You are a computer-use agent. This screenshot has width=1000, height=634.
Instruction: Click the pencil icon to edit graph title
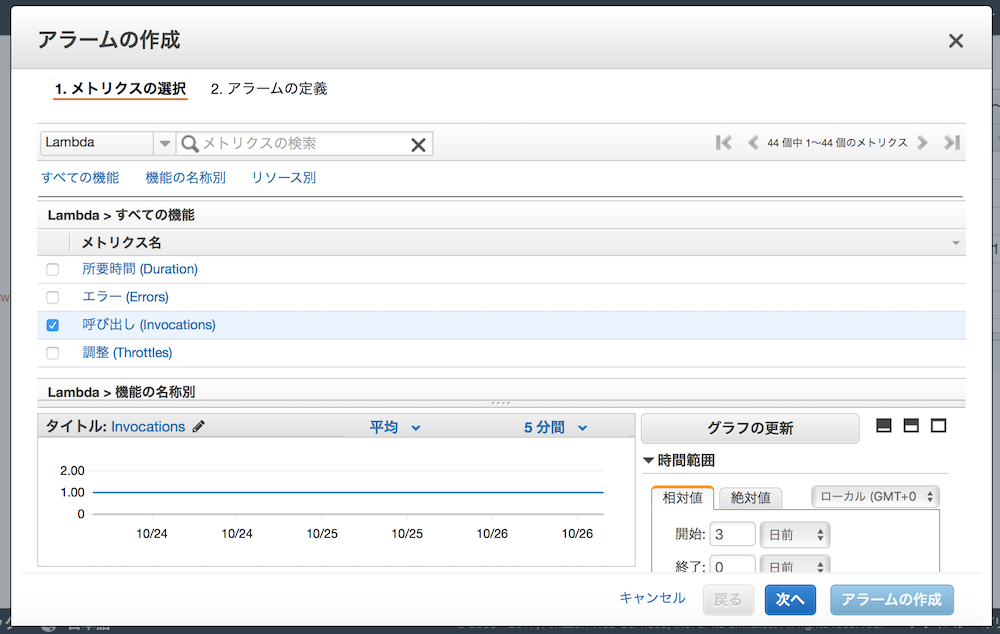[198, 427]
